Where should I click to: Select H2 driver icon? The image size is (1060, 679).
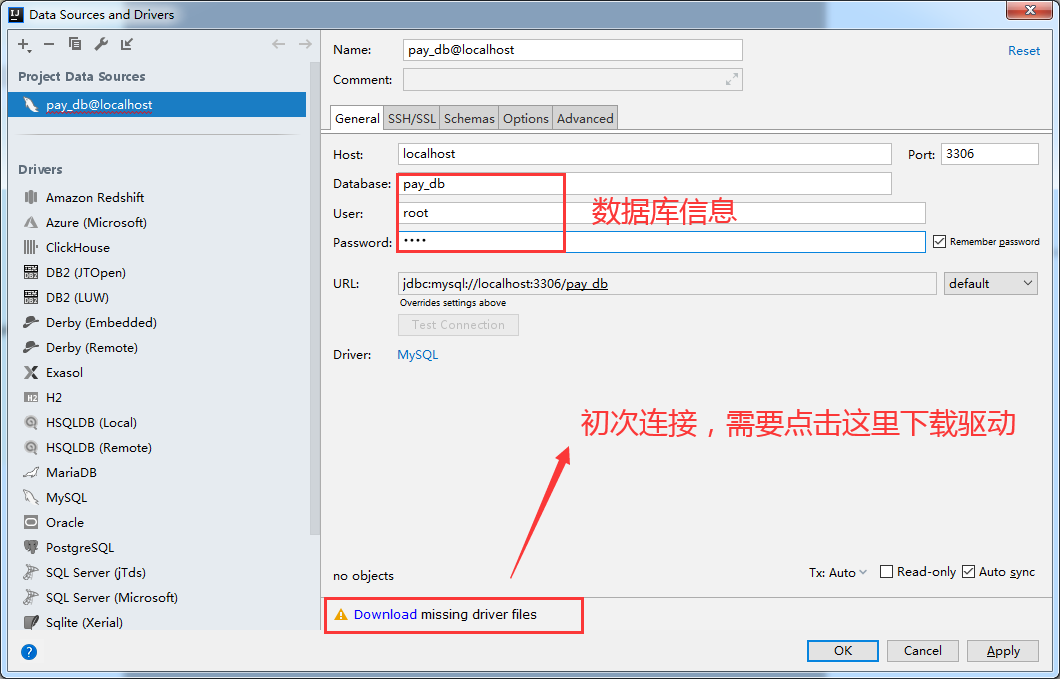click(x=31, y=397)
